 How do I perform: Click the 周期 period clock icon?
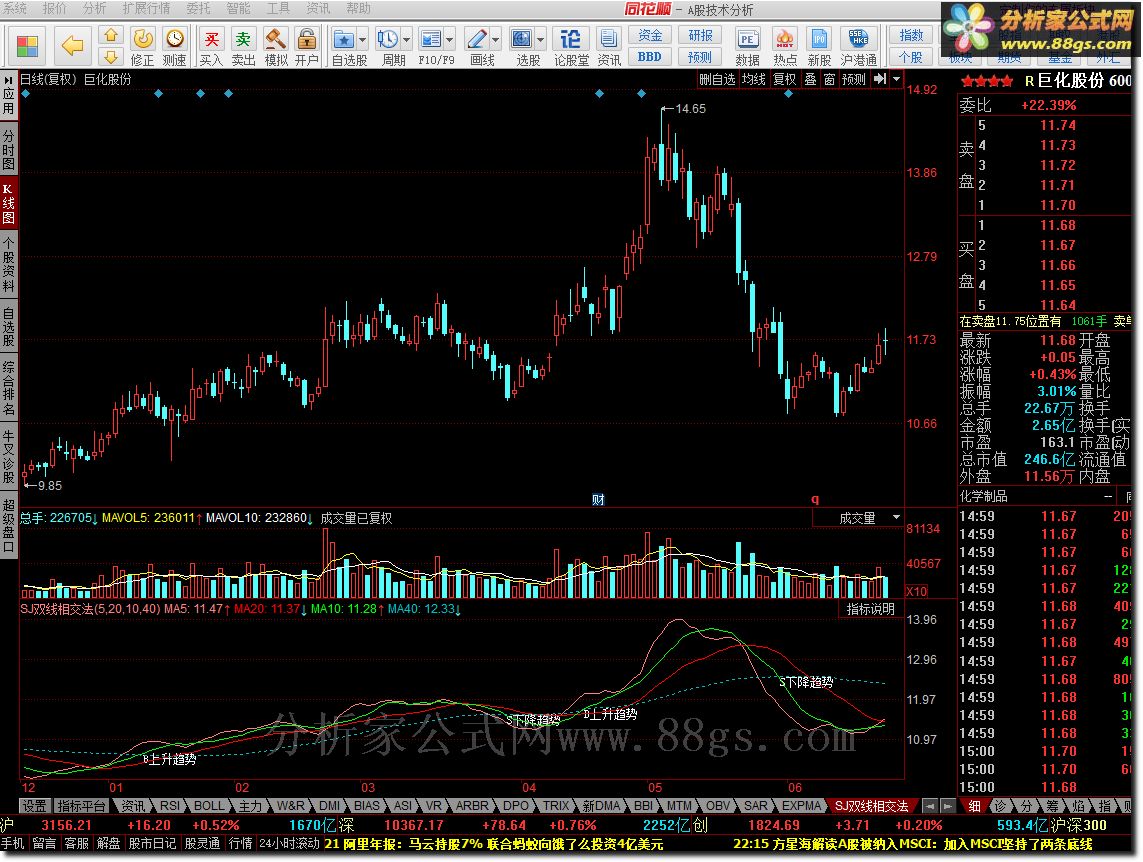[388, 39]
